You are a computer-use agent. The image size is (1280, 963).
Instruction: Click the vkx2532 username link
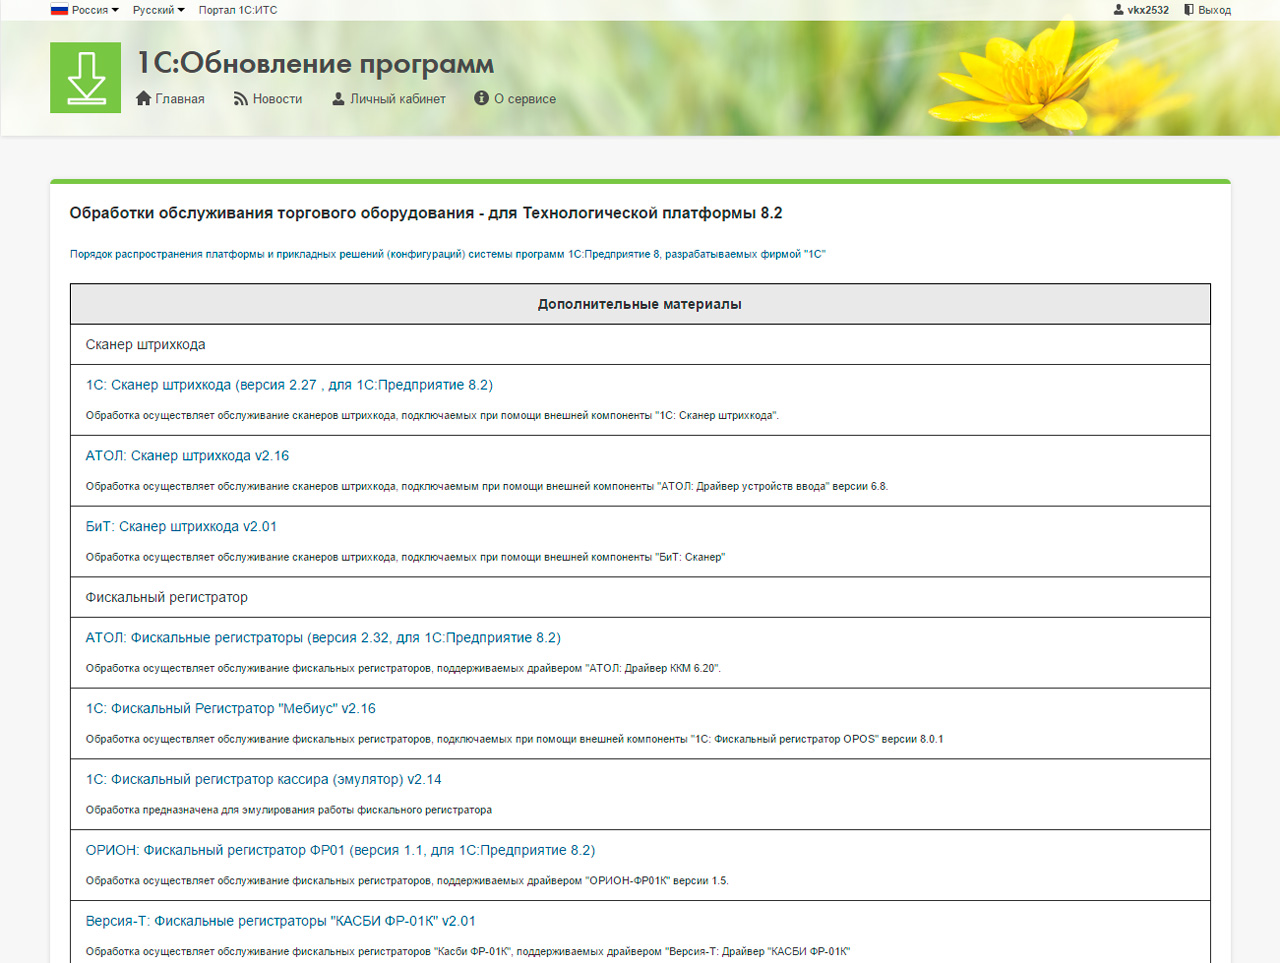pos(1148,10)
